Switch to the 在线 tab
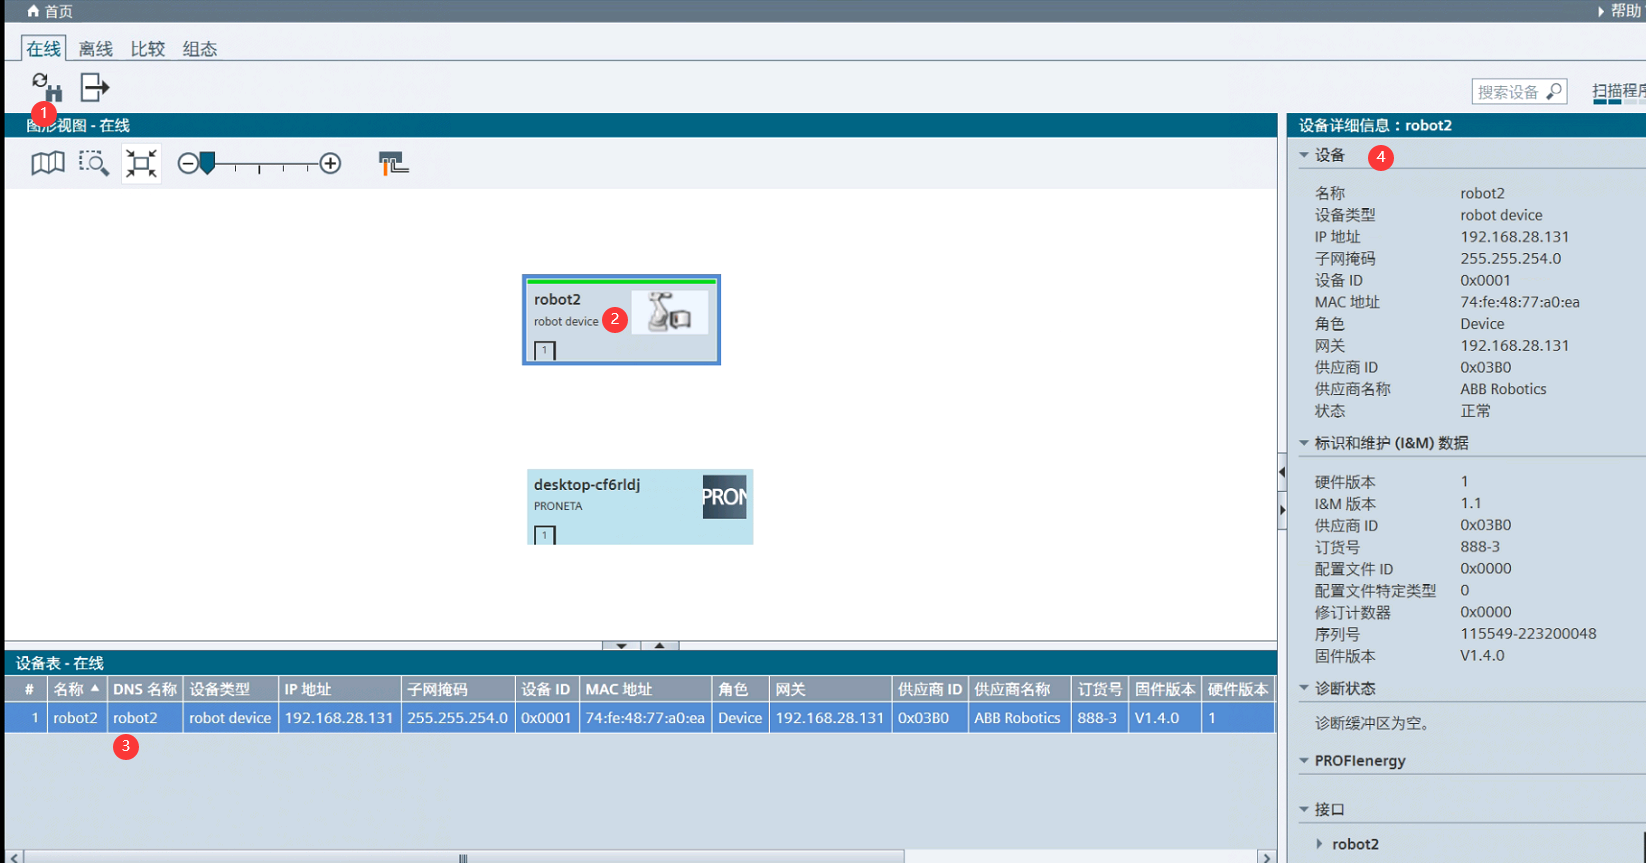This screenshot has width=1646, height=863. pyautogui.click(x=44, y=49)
